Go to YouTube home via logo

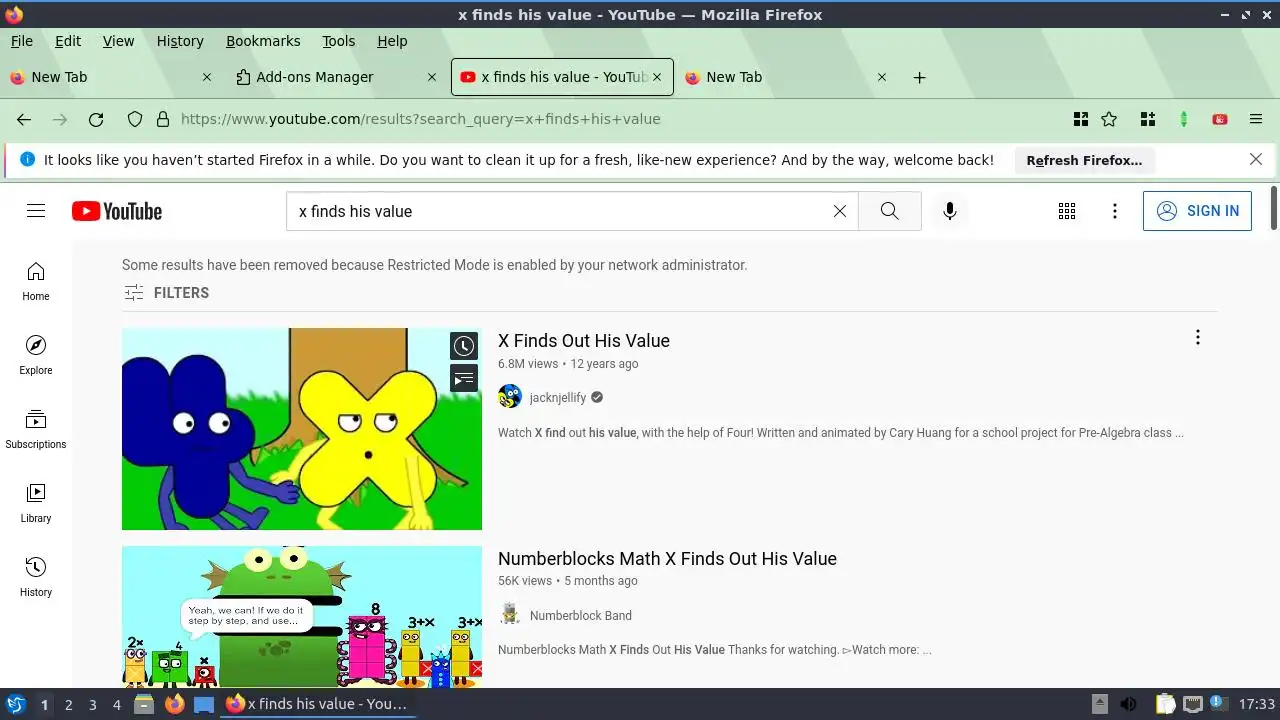117,211
